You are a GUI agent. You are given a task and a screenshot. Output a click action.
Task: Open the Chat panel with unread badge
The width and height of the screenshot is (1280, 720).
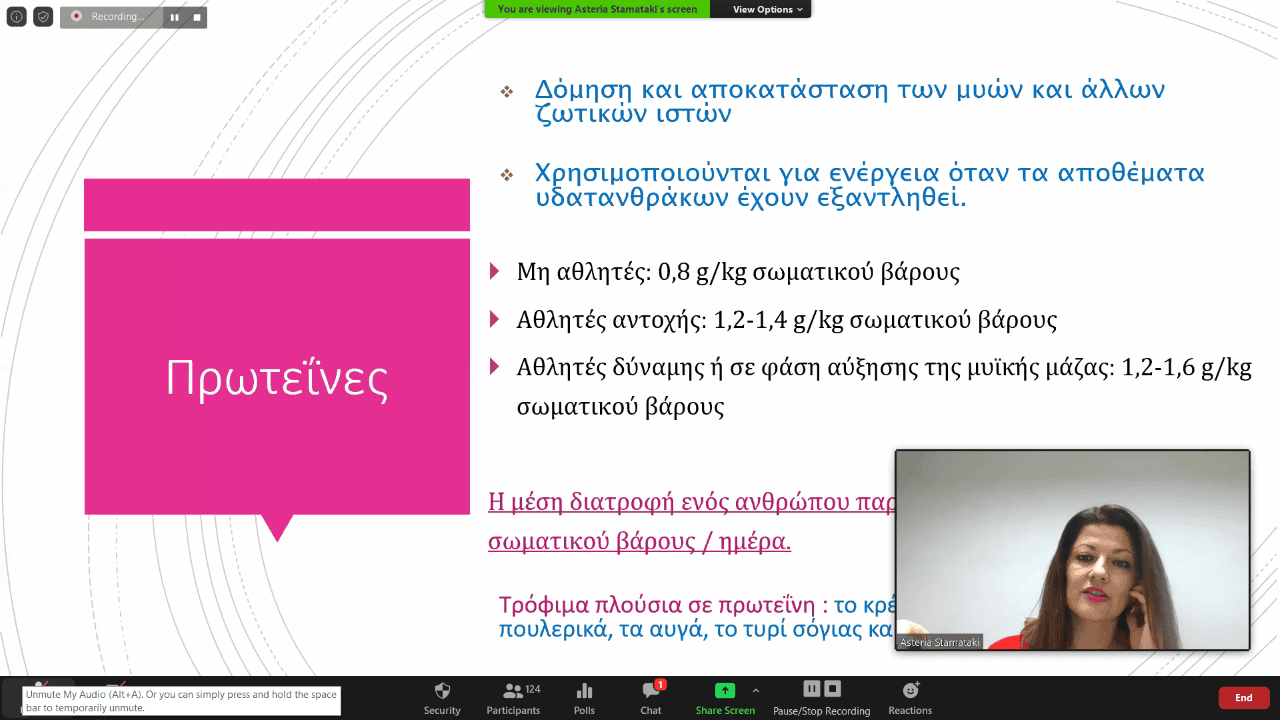click(651, 699)
